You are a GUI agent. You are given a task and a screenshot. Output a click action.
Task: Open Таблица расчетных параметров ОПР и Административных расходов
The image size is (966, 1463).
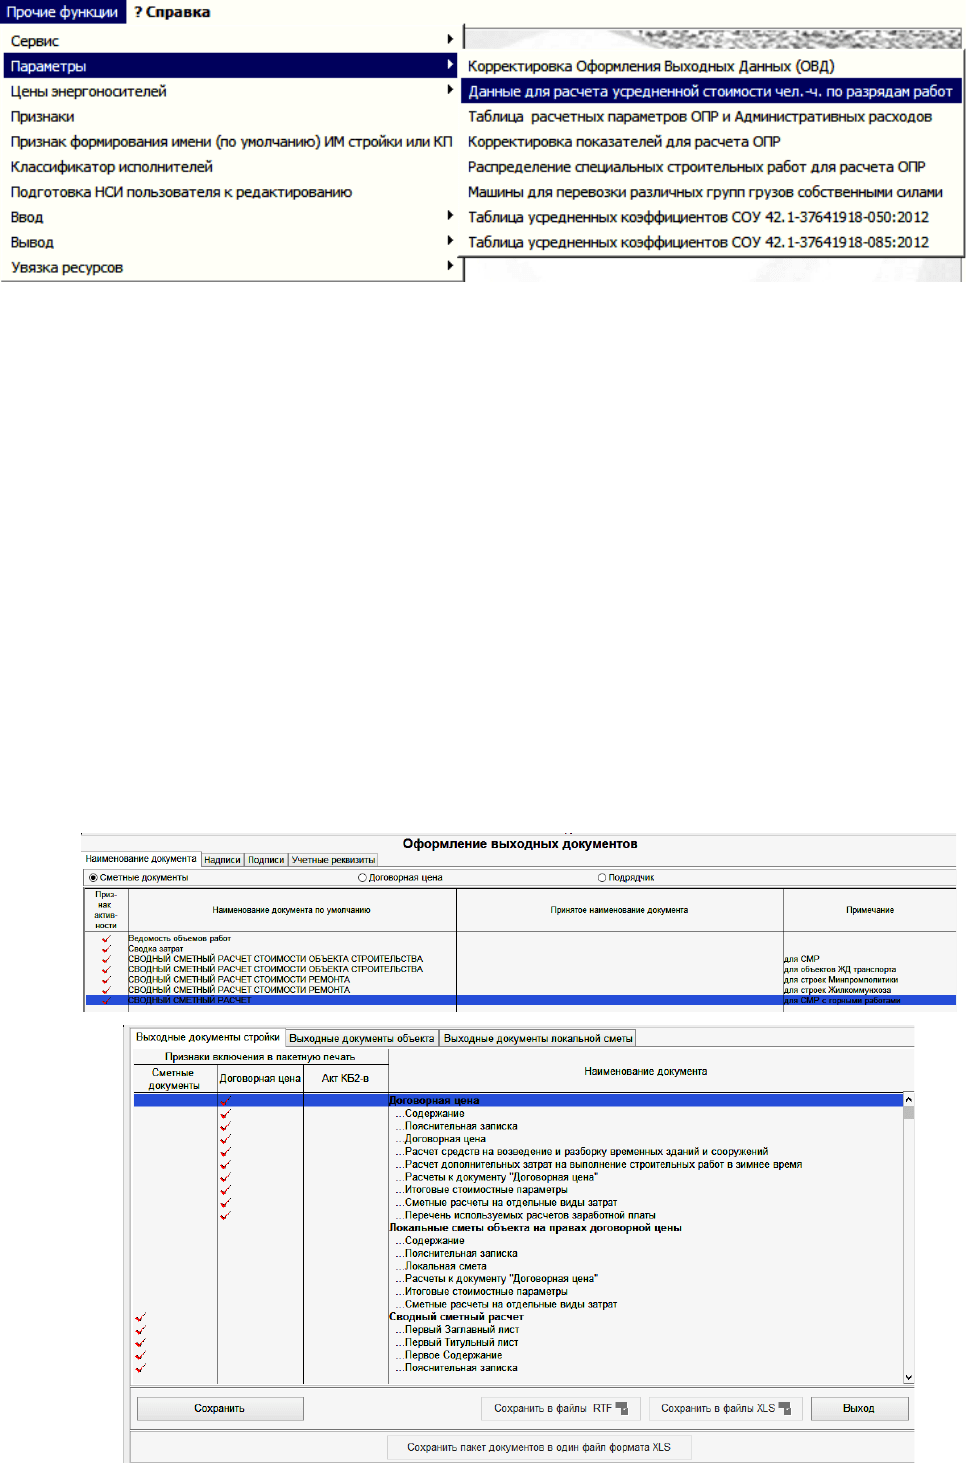tap(699, 116)
